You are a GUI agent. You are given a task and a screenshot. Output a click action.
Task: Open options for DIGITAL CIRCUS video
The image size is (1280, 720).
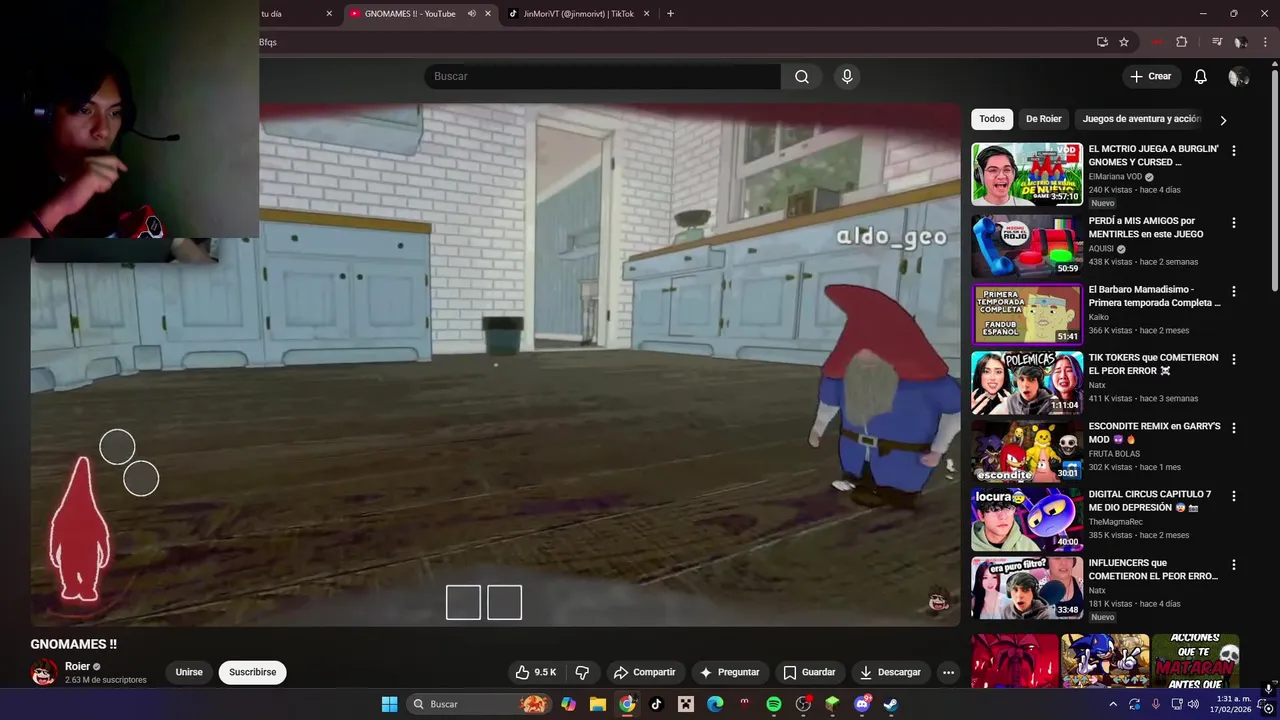1233,496
